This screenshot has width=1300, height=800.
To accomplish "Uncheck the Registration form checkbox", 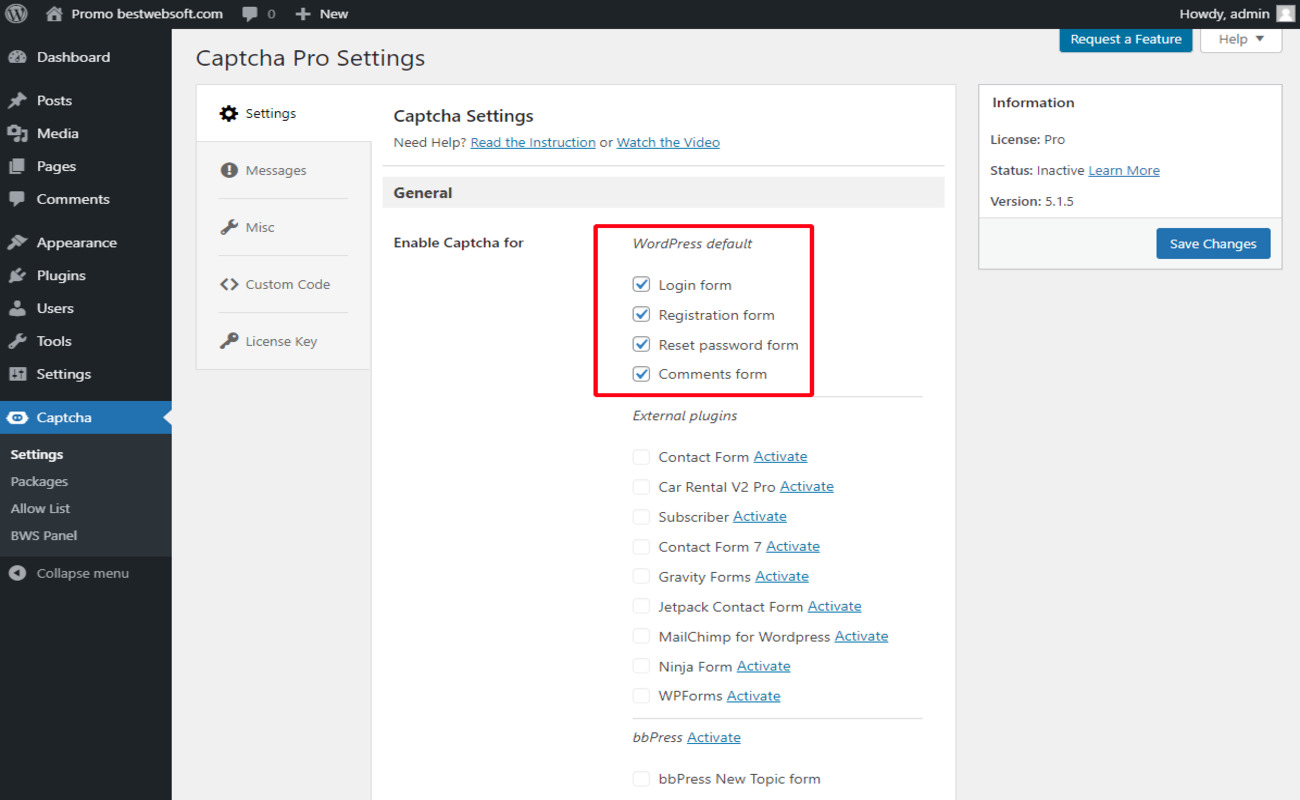I will [641, 315].
